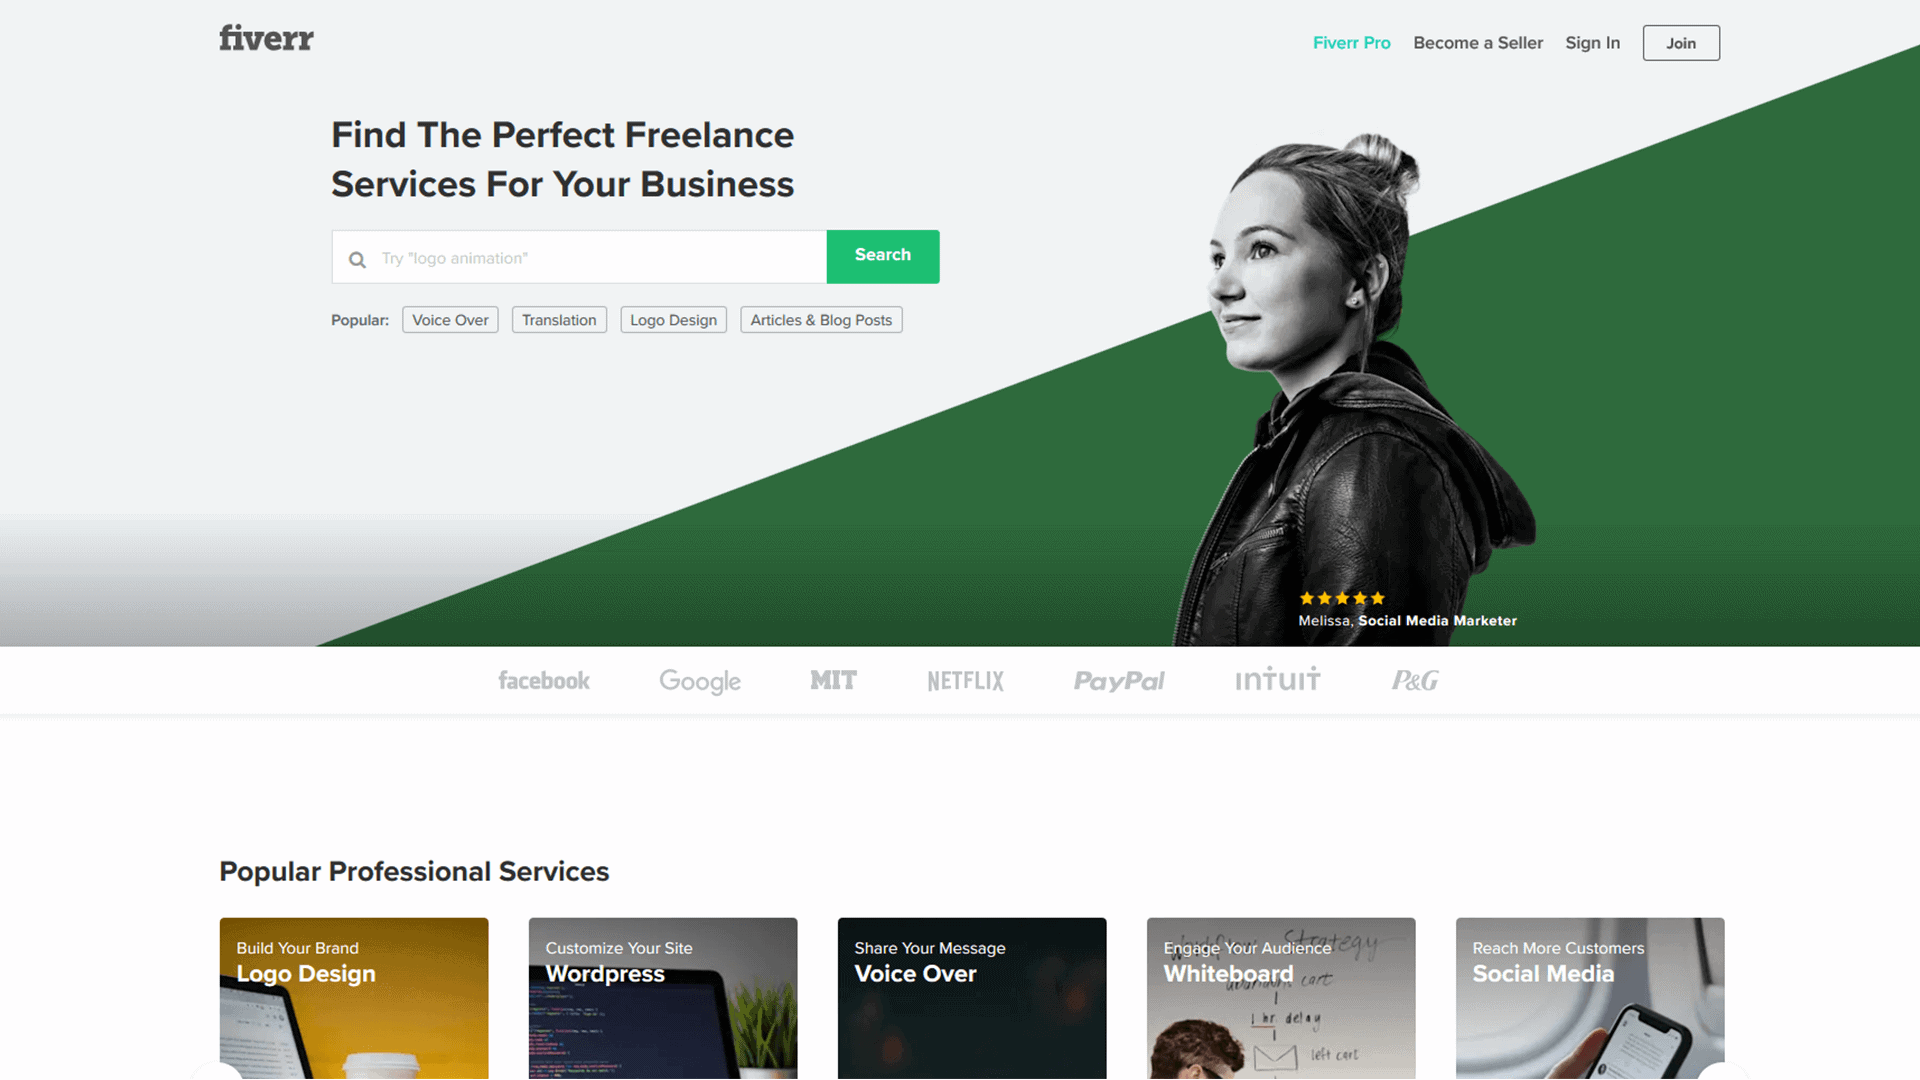This screenshot has width=1920, height=1080.
Task: Click the five-star rating under Melissa
Action: click(x=1342, y=598)
